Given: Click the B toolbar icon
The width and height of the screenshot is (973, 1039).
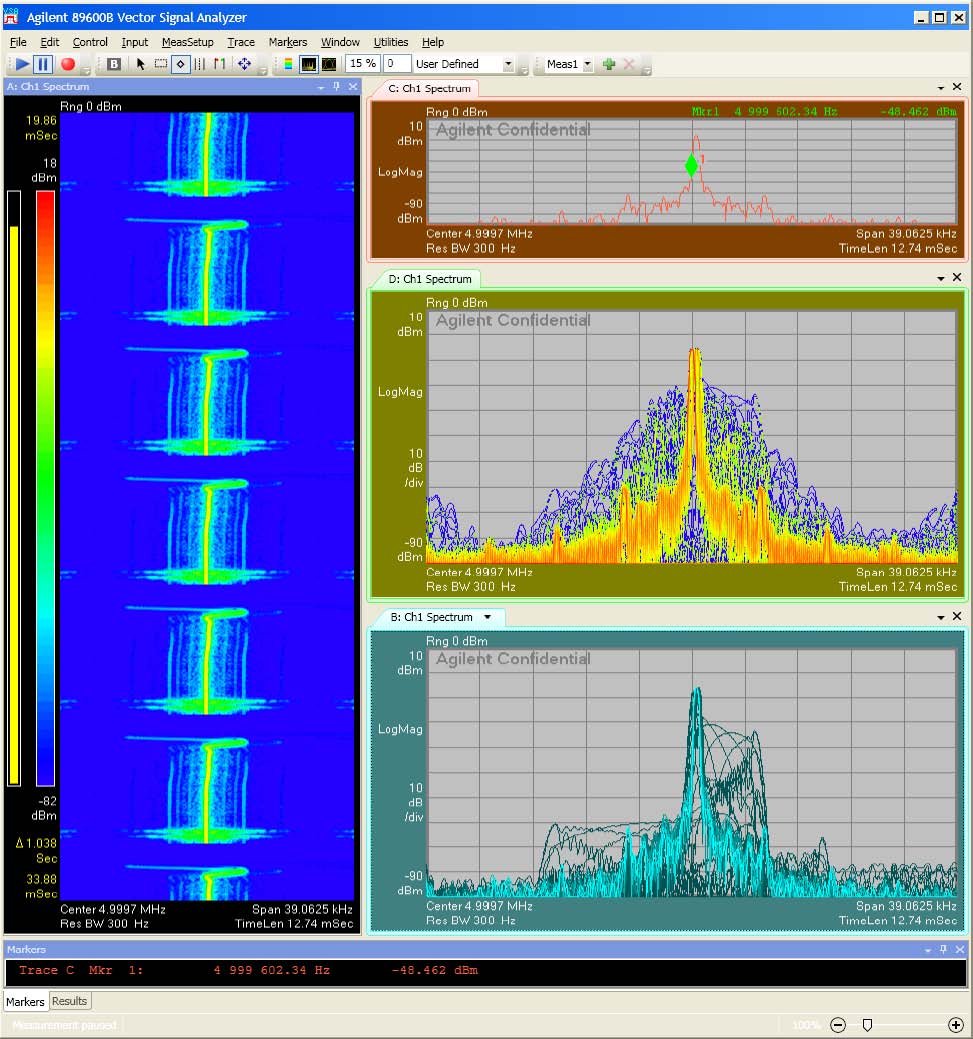Looking at the screenshot, I should 114,64.
